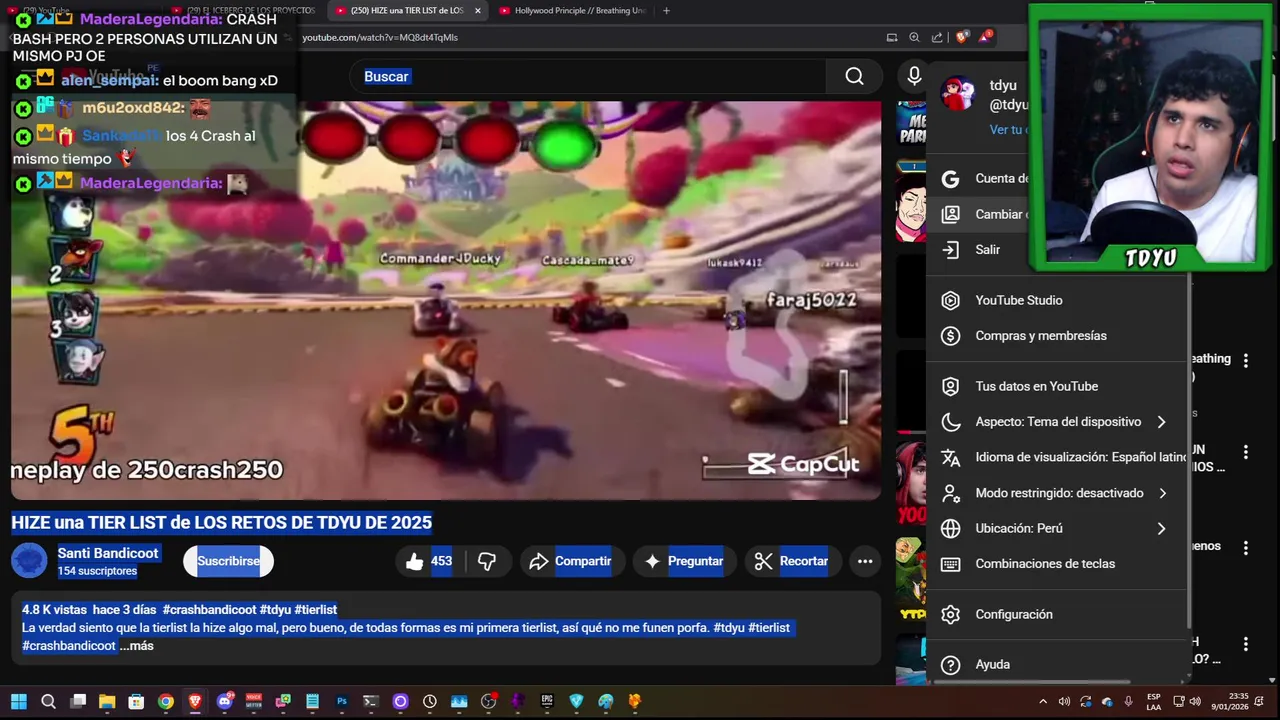Image resolution: width=1280 pixels, height=720 pixels.
Task: Click the cast screen icon in address bar
Action: (x=891, y=37)
